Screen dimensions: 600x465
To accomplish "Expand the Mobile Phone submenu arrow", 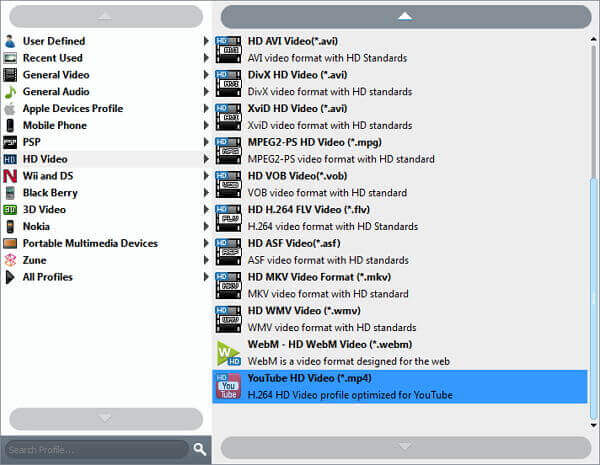I will (206, 125).
